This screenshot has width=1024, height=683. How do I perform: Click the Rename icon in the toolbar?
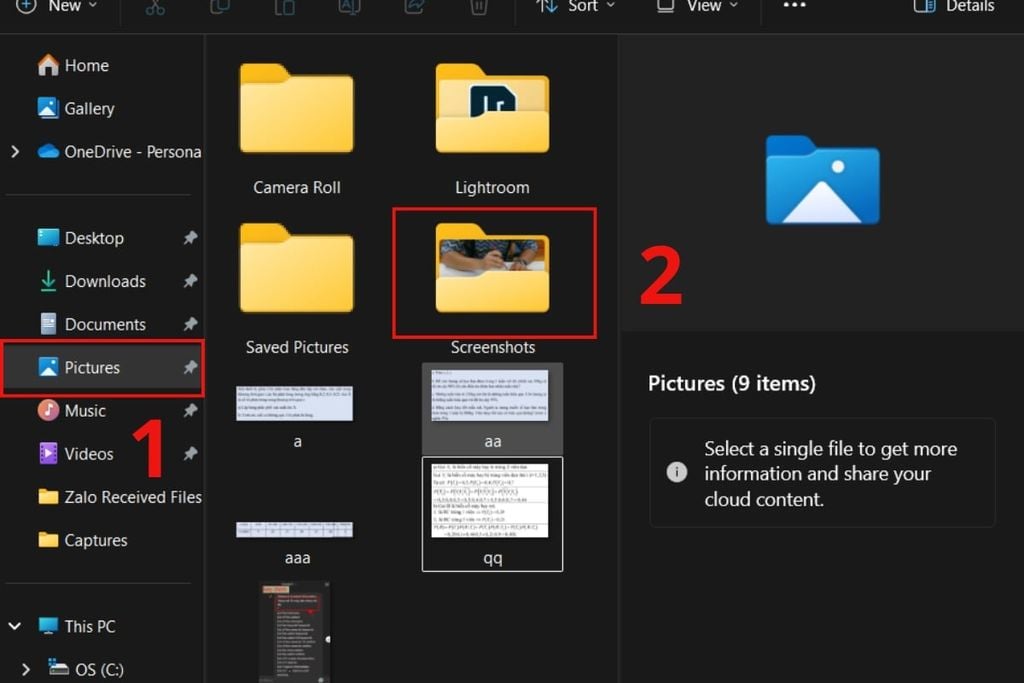point(349,7)
